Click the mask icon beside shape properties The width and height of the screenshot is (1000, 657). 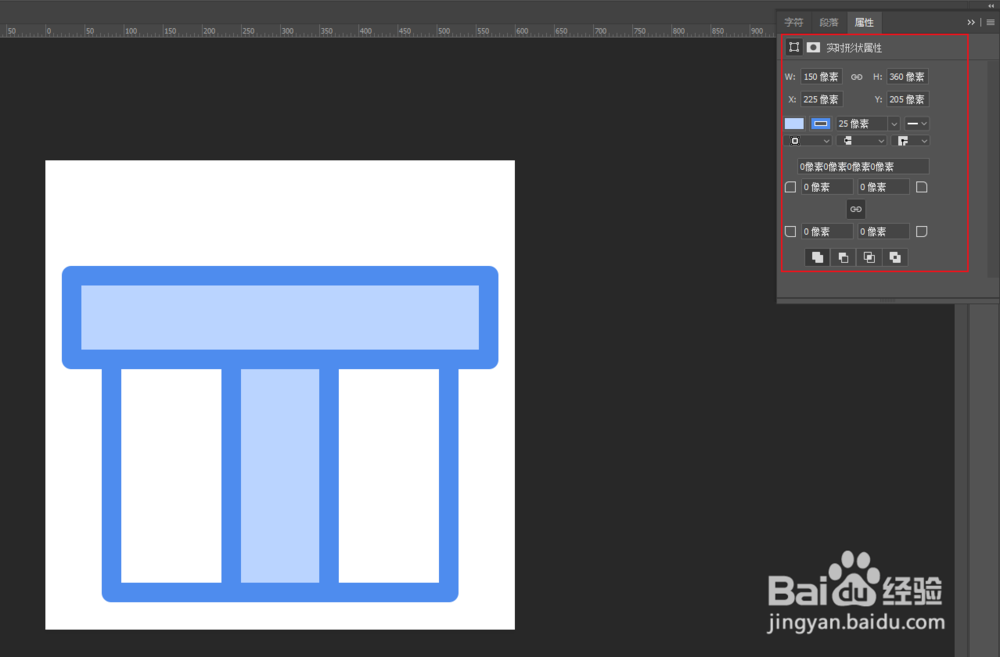click(813, 47)
